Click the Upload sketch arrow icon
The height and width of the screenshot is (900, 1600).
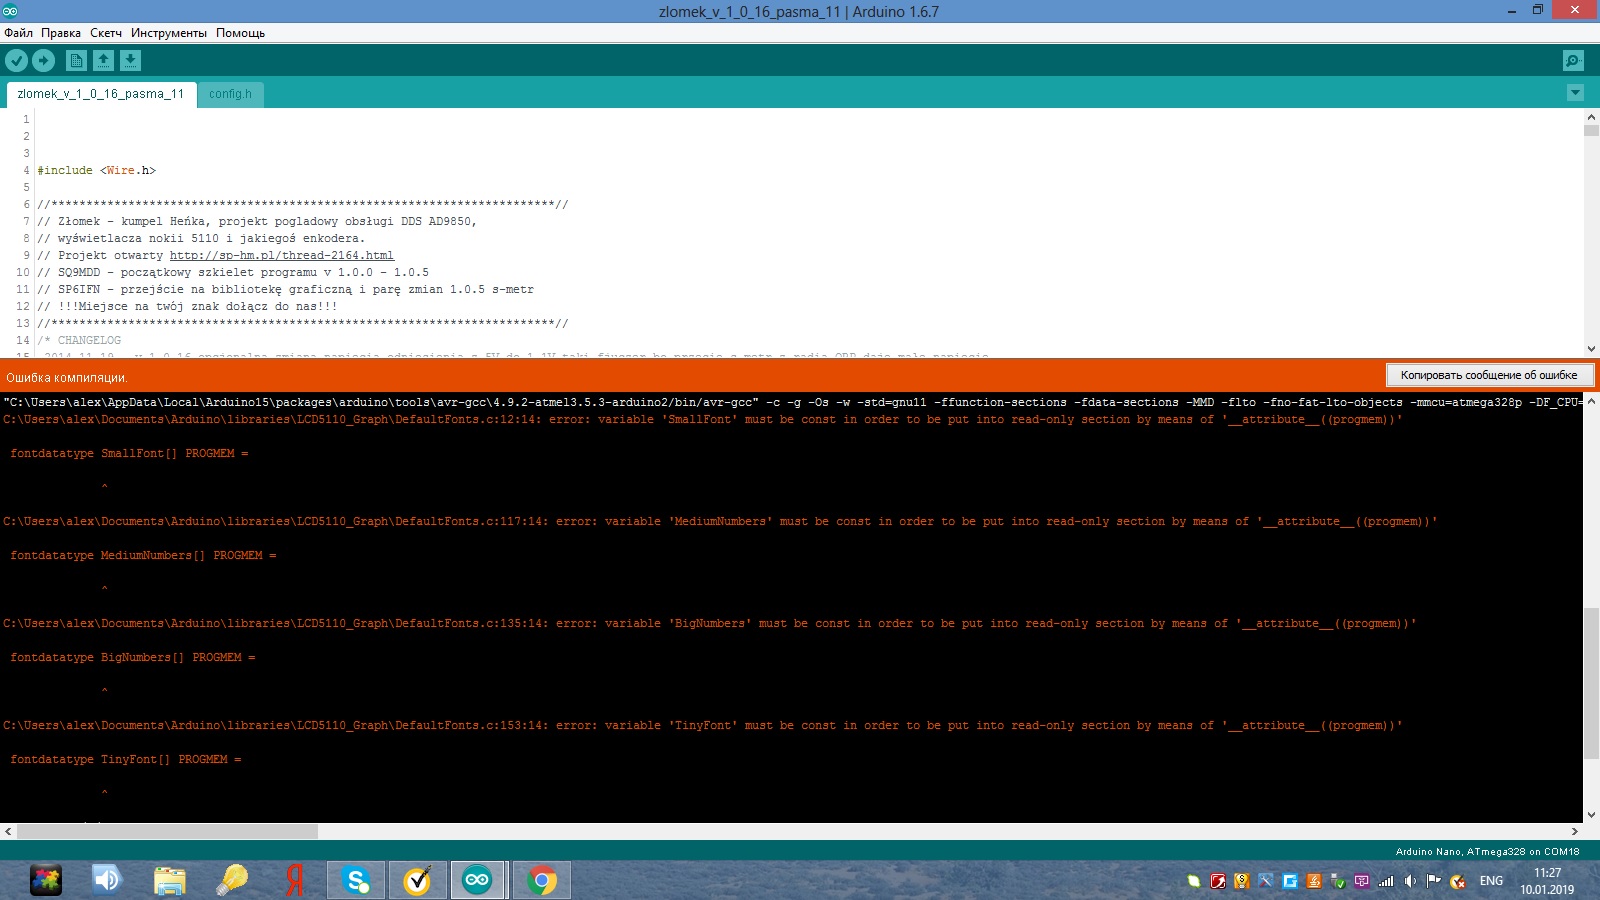click(43, 61)
